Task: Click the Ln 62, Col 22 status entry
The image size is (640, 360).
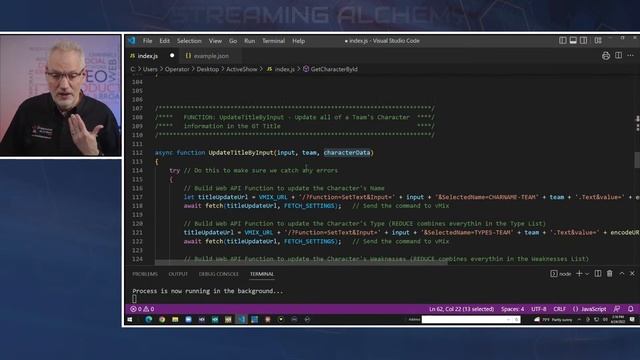Action: click(x=461, y=309)
